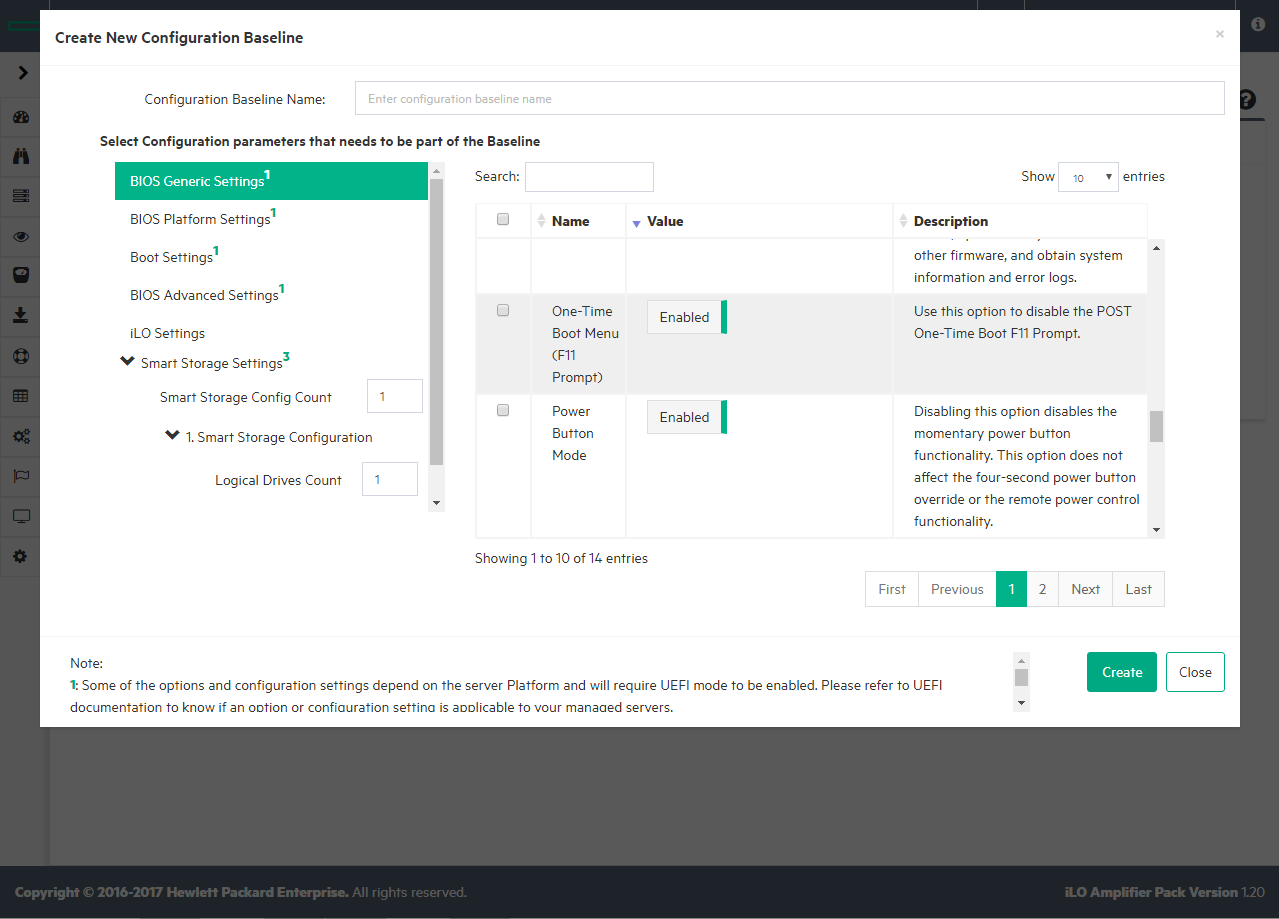Viewport: 1279px width, 919px height.
Task: Open the Show entries dropdown
Action: [1088, 177]
